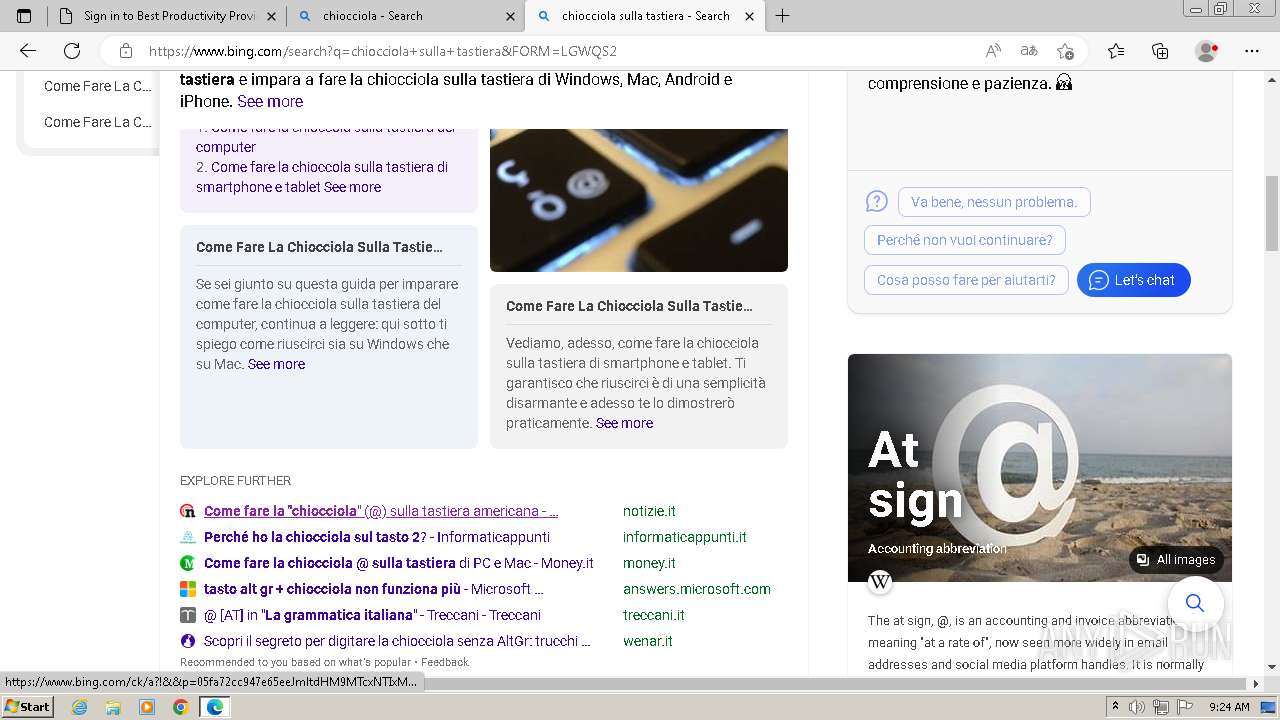This screenshot has width=1280, height=720.
Task: Click the Microsoft logo favicon result icon
Action: (x=188, y=589)
